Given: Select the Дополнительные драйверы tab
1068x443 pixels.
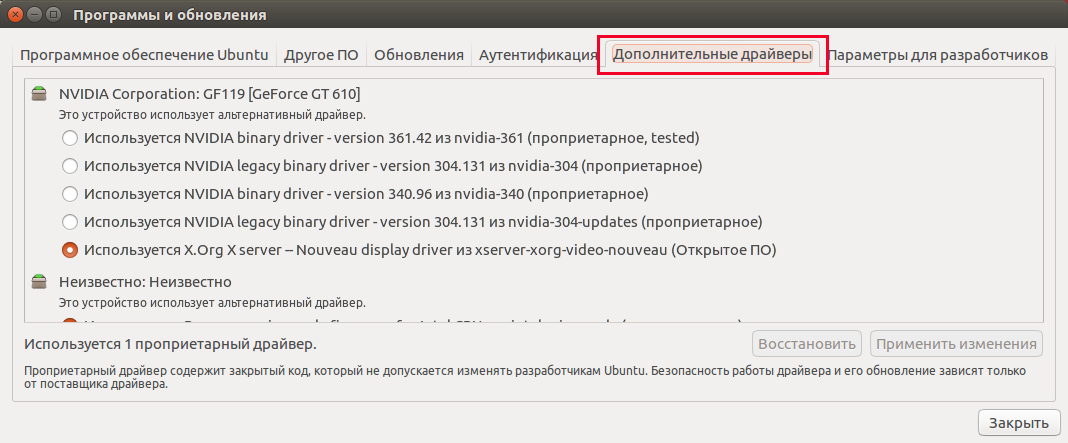Looking at the screenshot, I should pyautogui.click(x=712, y=55).
